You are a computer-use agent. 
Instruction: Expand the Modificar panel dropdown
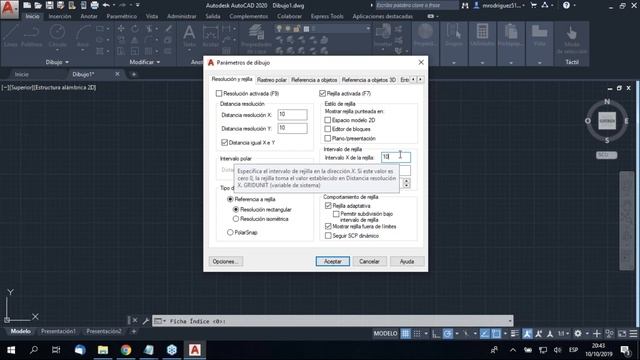click(x=145, y=62)
